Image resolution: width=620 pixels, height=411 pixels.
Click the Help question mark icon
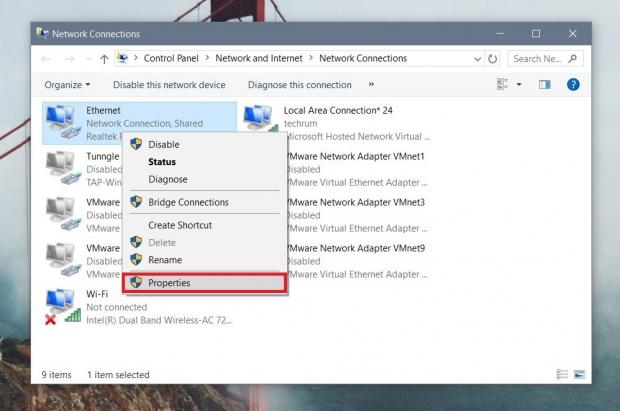573,85
